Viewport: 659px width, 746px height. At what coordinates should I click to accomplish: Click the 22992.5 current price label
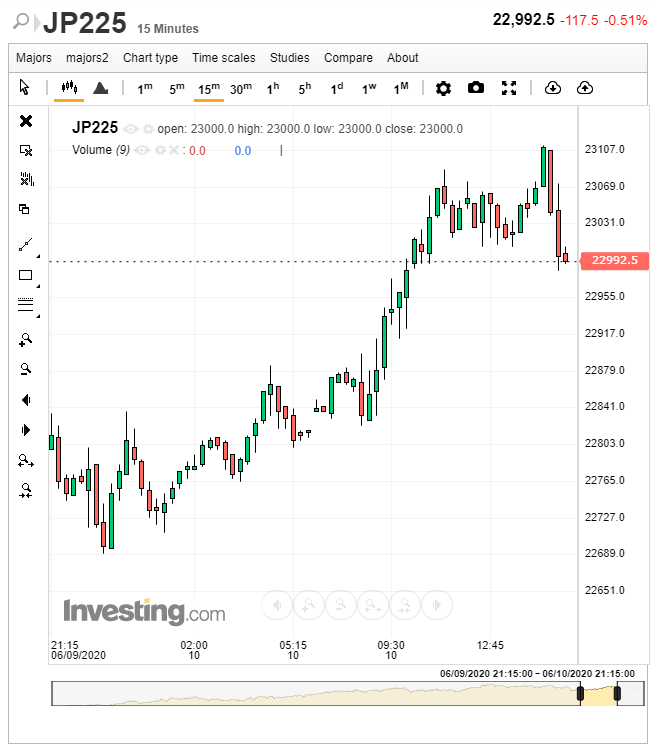615,260
